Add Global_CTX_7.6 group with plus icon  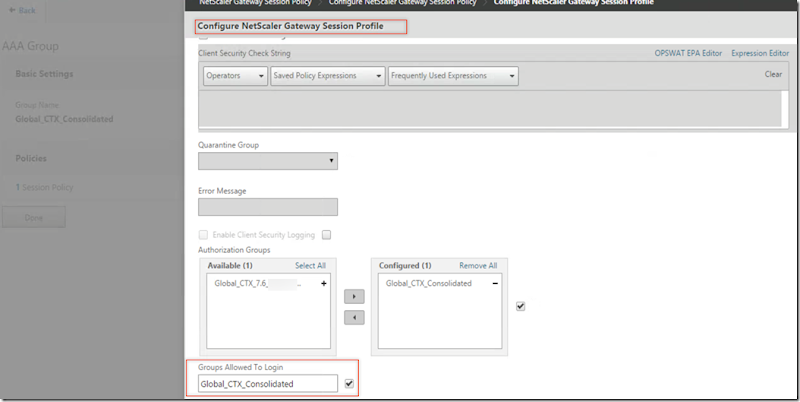pyautogui.click(x=323, y=284)
